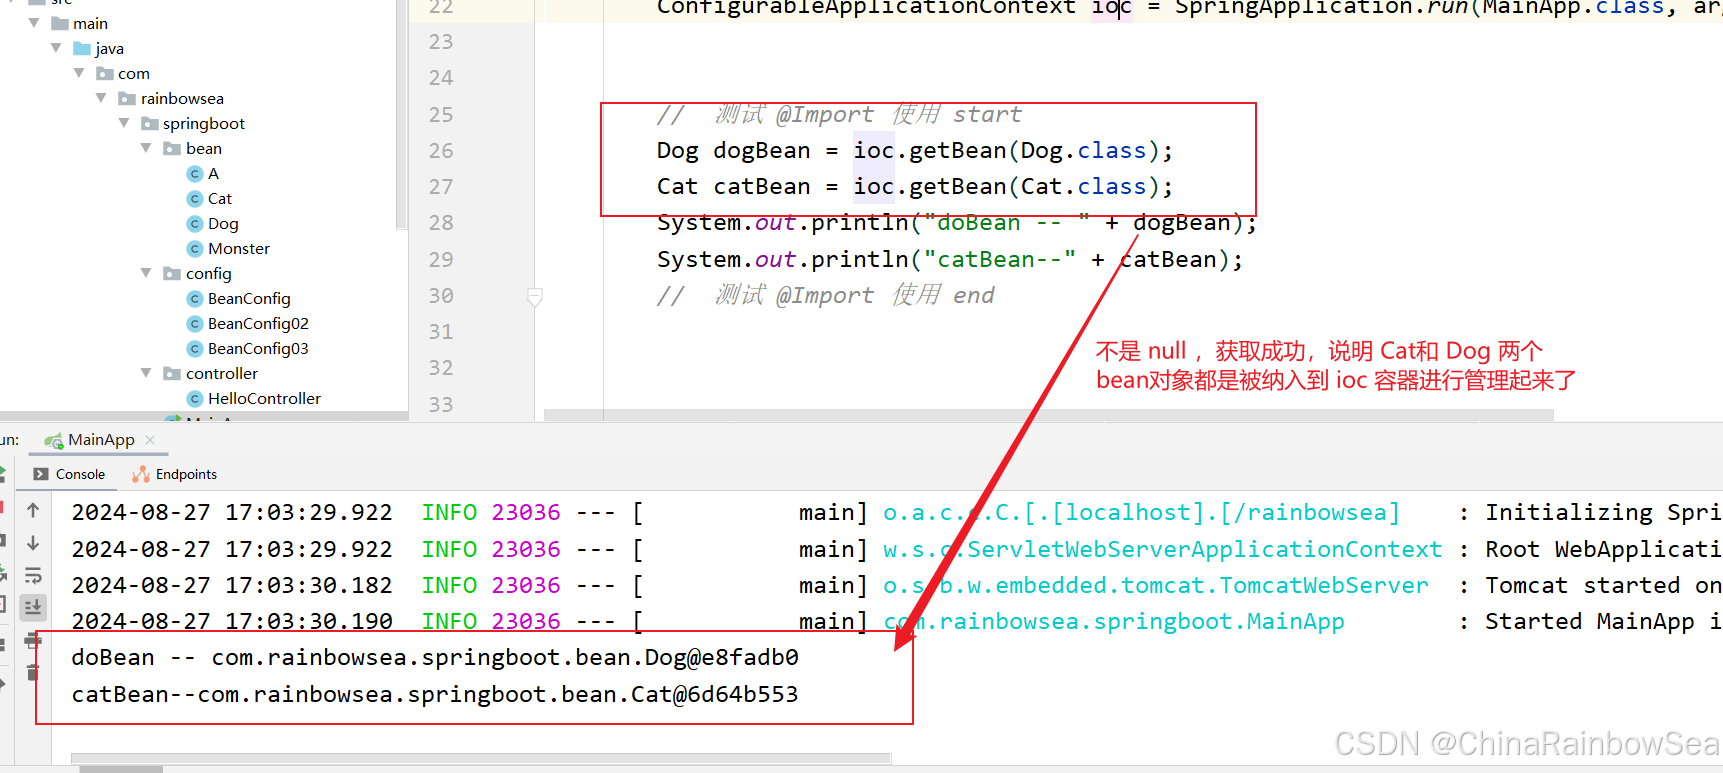Click the com package icon

click(x=105, y=73)
